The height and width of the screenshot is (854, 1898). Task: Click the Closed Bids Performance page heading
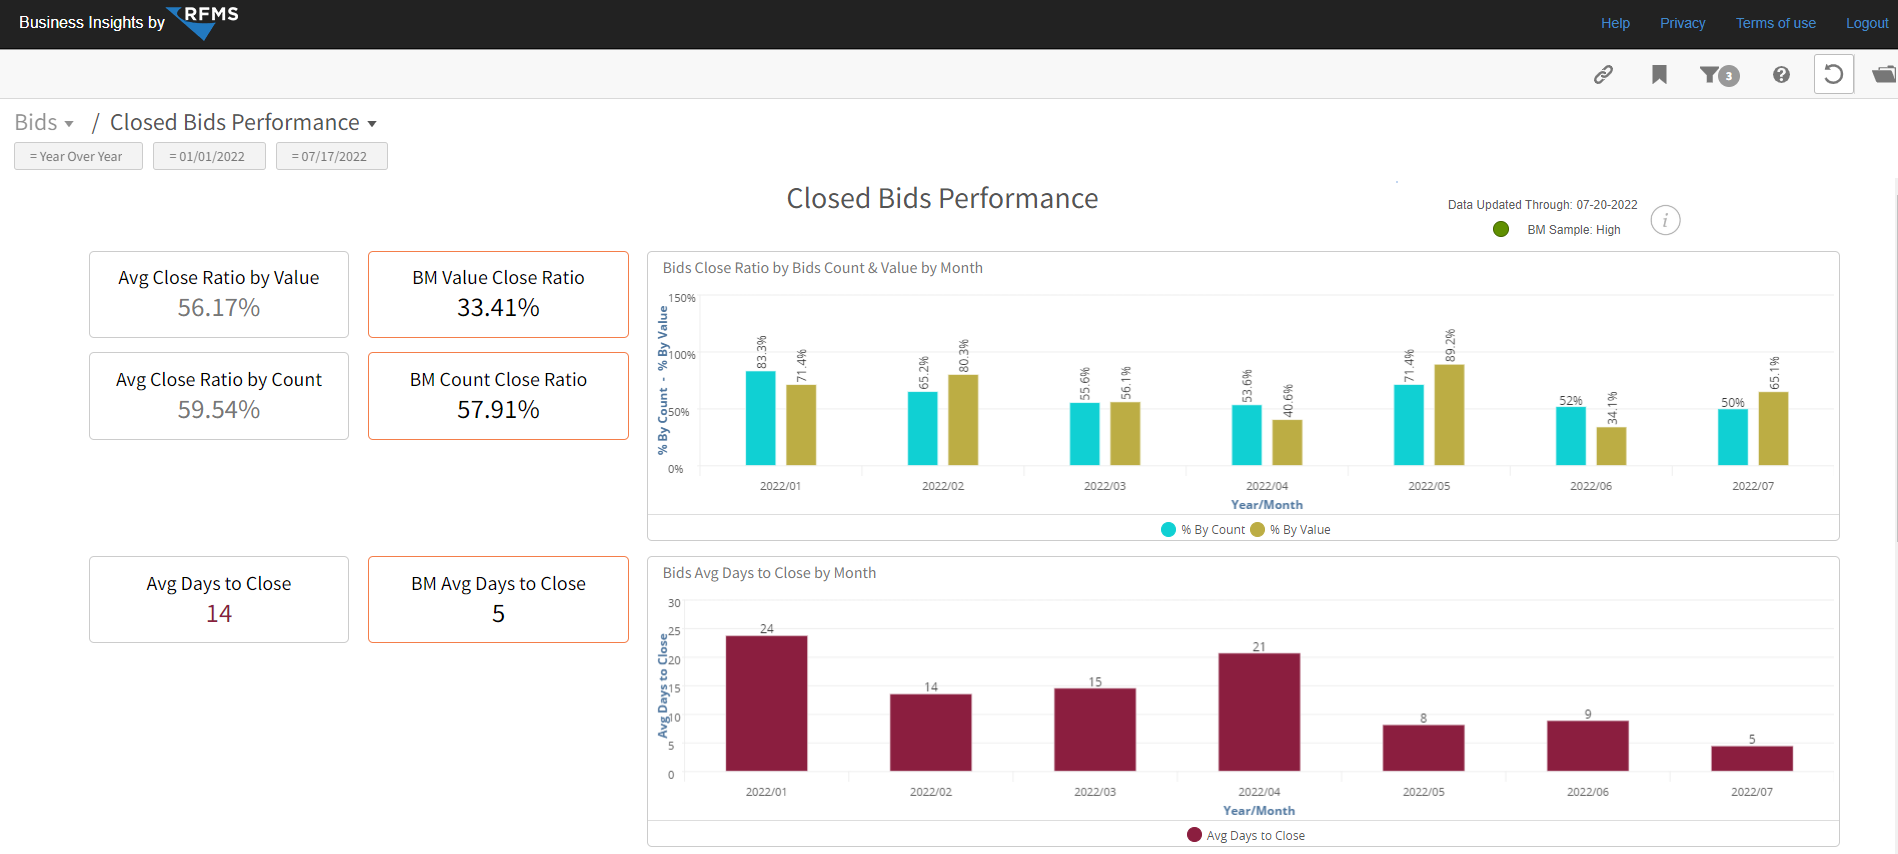[942, 198]
